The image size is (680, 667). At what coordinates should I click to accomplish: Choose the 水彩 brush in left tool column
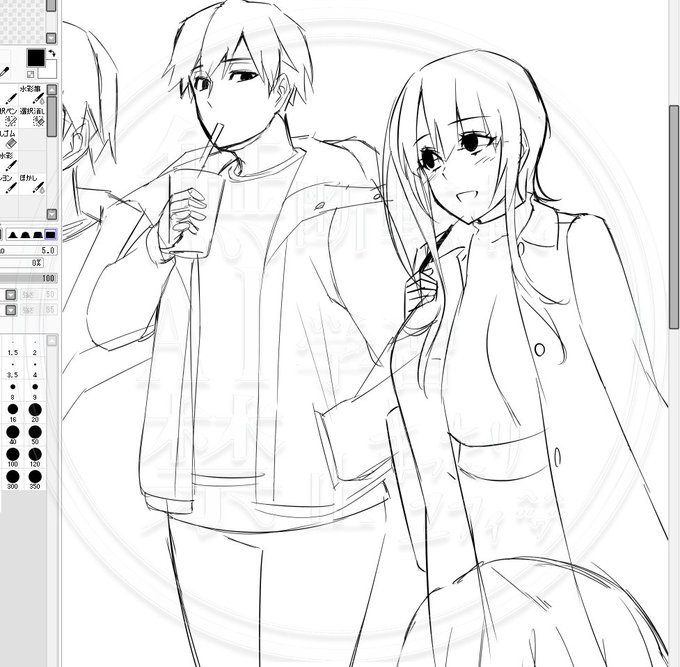9,161
